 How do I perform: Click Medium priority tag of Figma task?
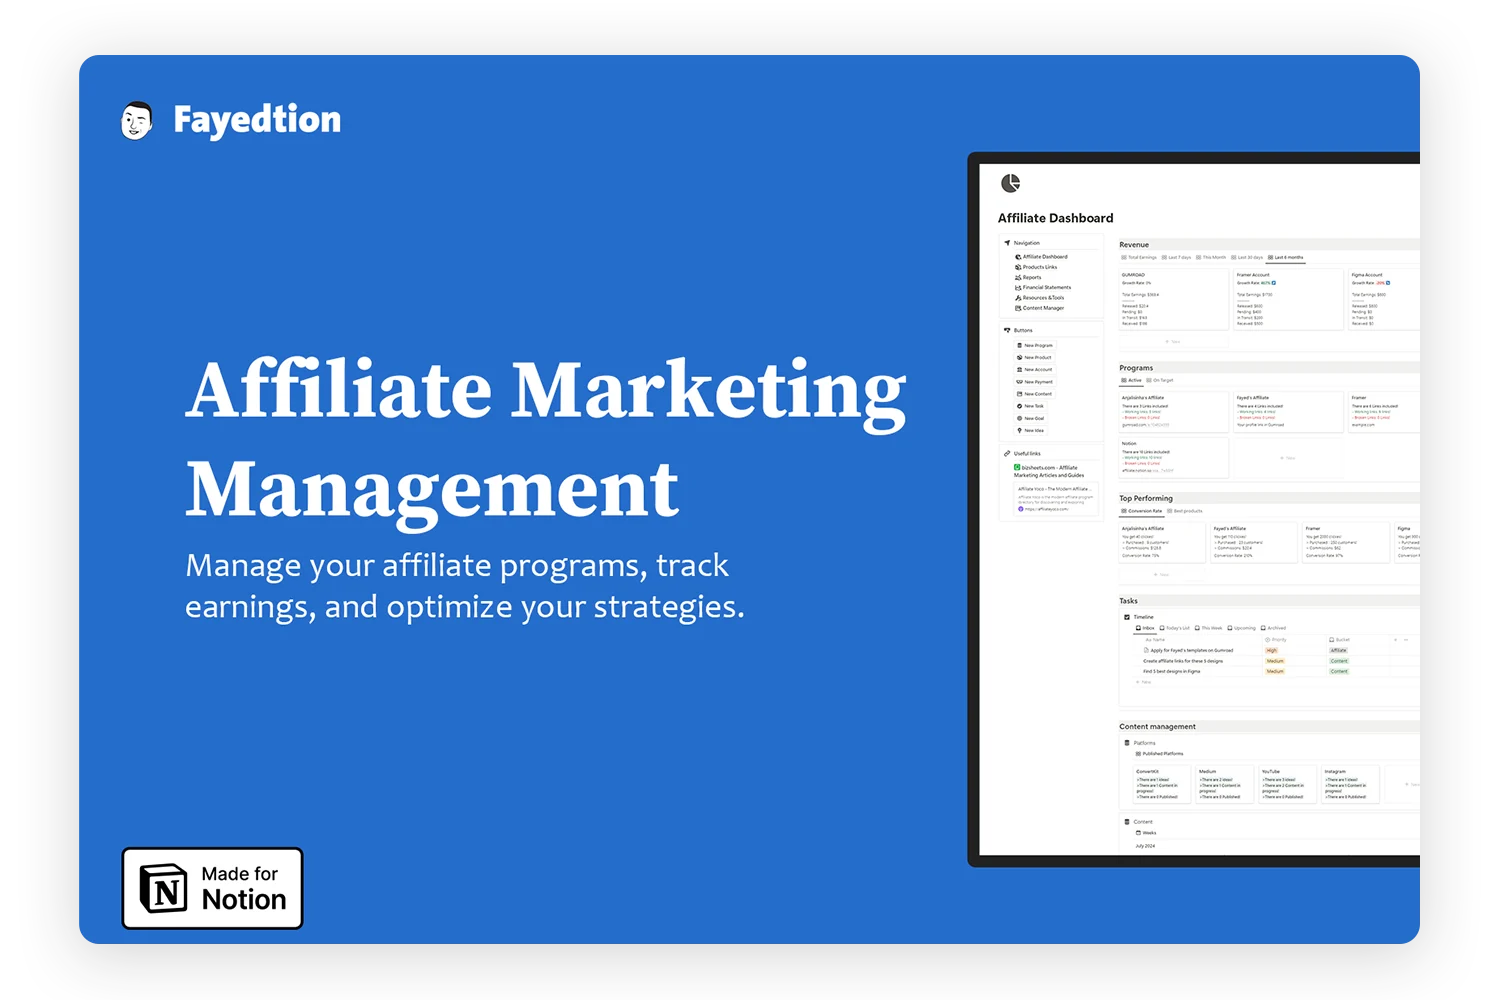click(x=1275, y=671)
